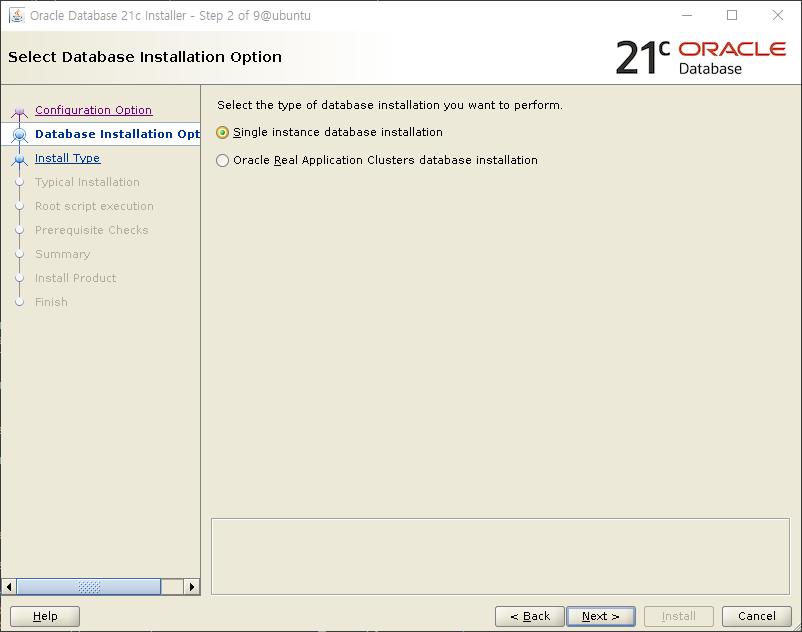Screen dimensions: 802x632
Task: Go to the Install Type step link
Action: point(68,158)
